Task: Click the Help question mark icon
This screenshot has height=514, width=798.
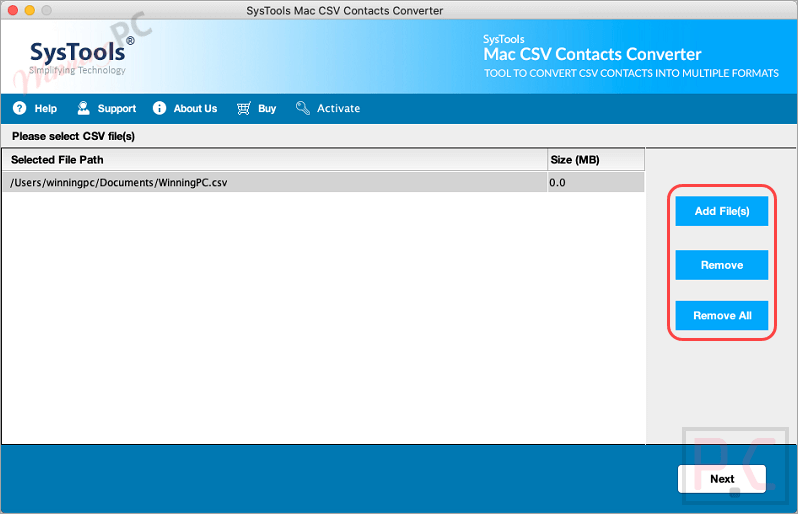Action: pyautogui.click(x=19, y=108)
